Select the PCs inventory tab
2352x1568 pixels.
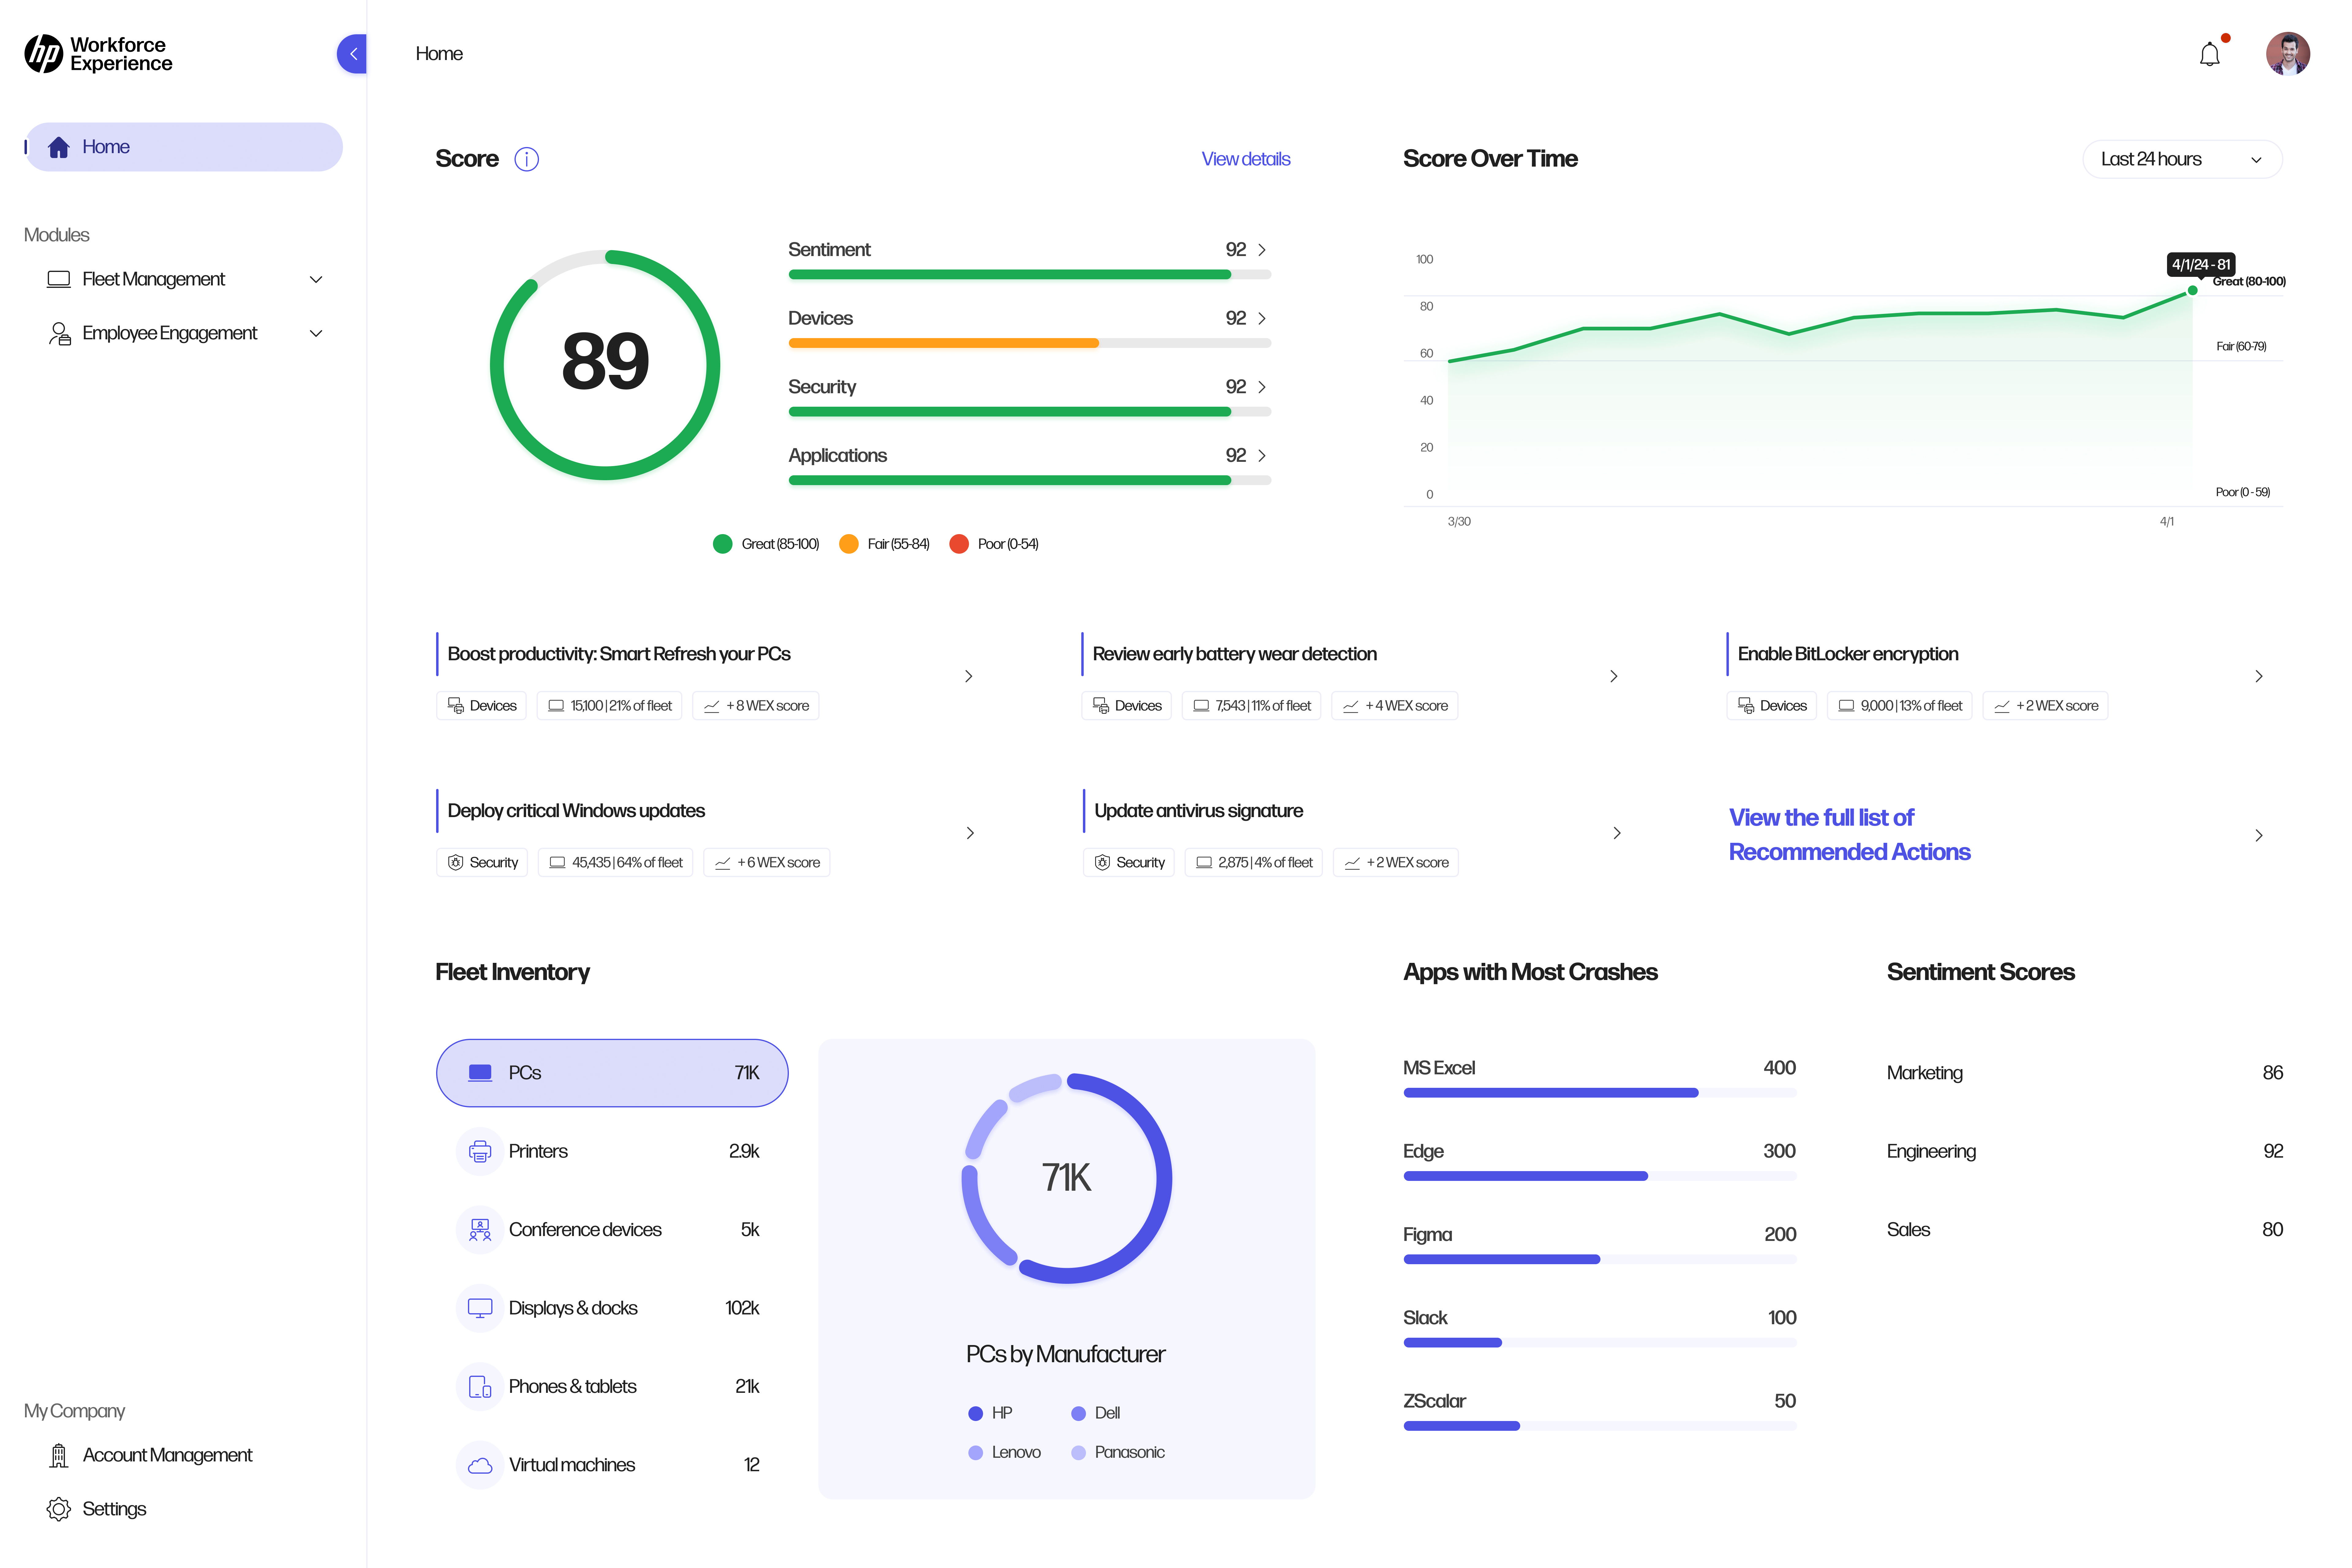pos(612,1073)
